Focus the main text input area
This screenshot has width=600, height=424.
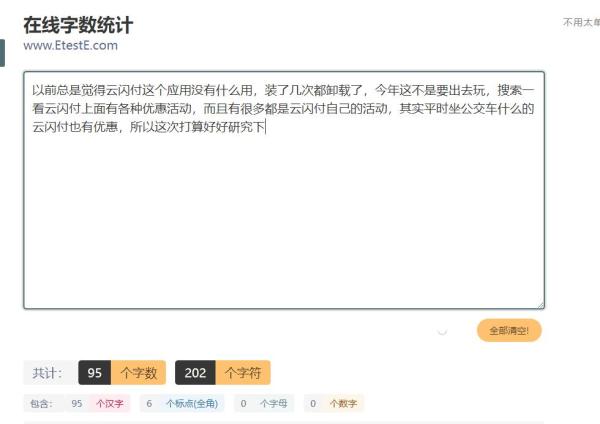pos(284,190)
